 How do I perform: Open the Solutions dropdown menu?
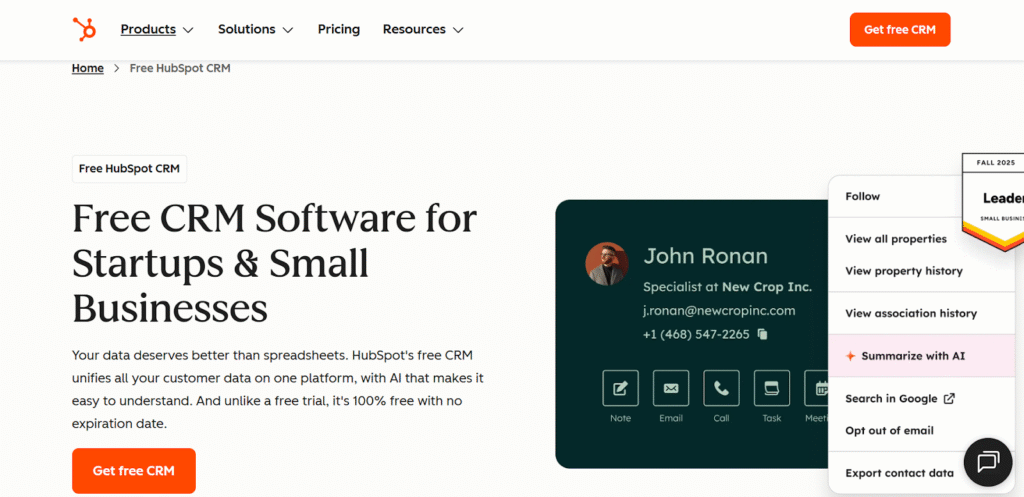pos(255,29)
